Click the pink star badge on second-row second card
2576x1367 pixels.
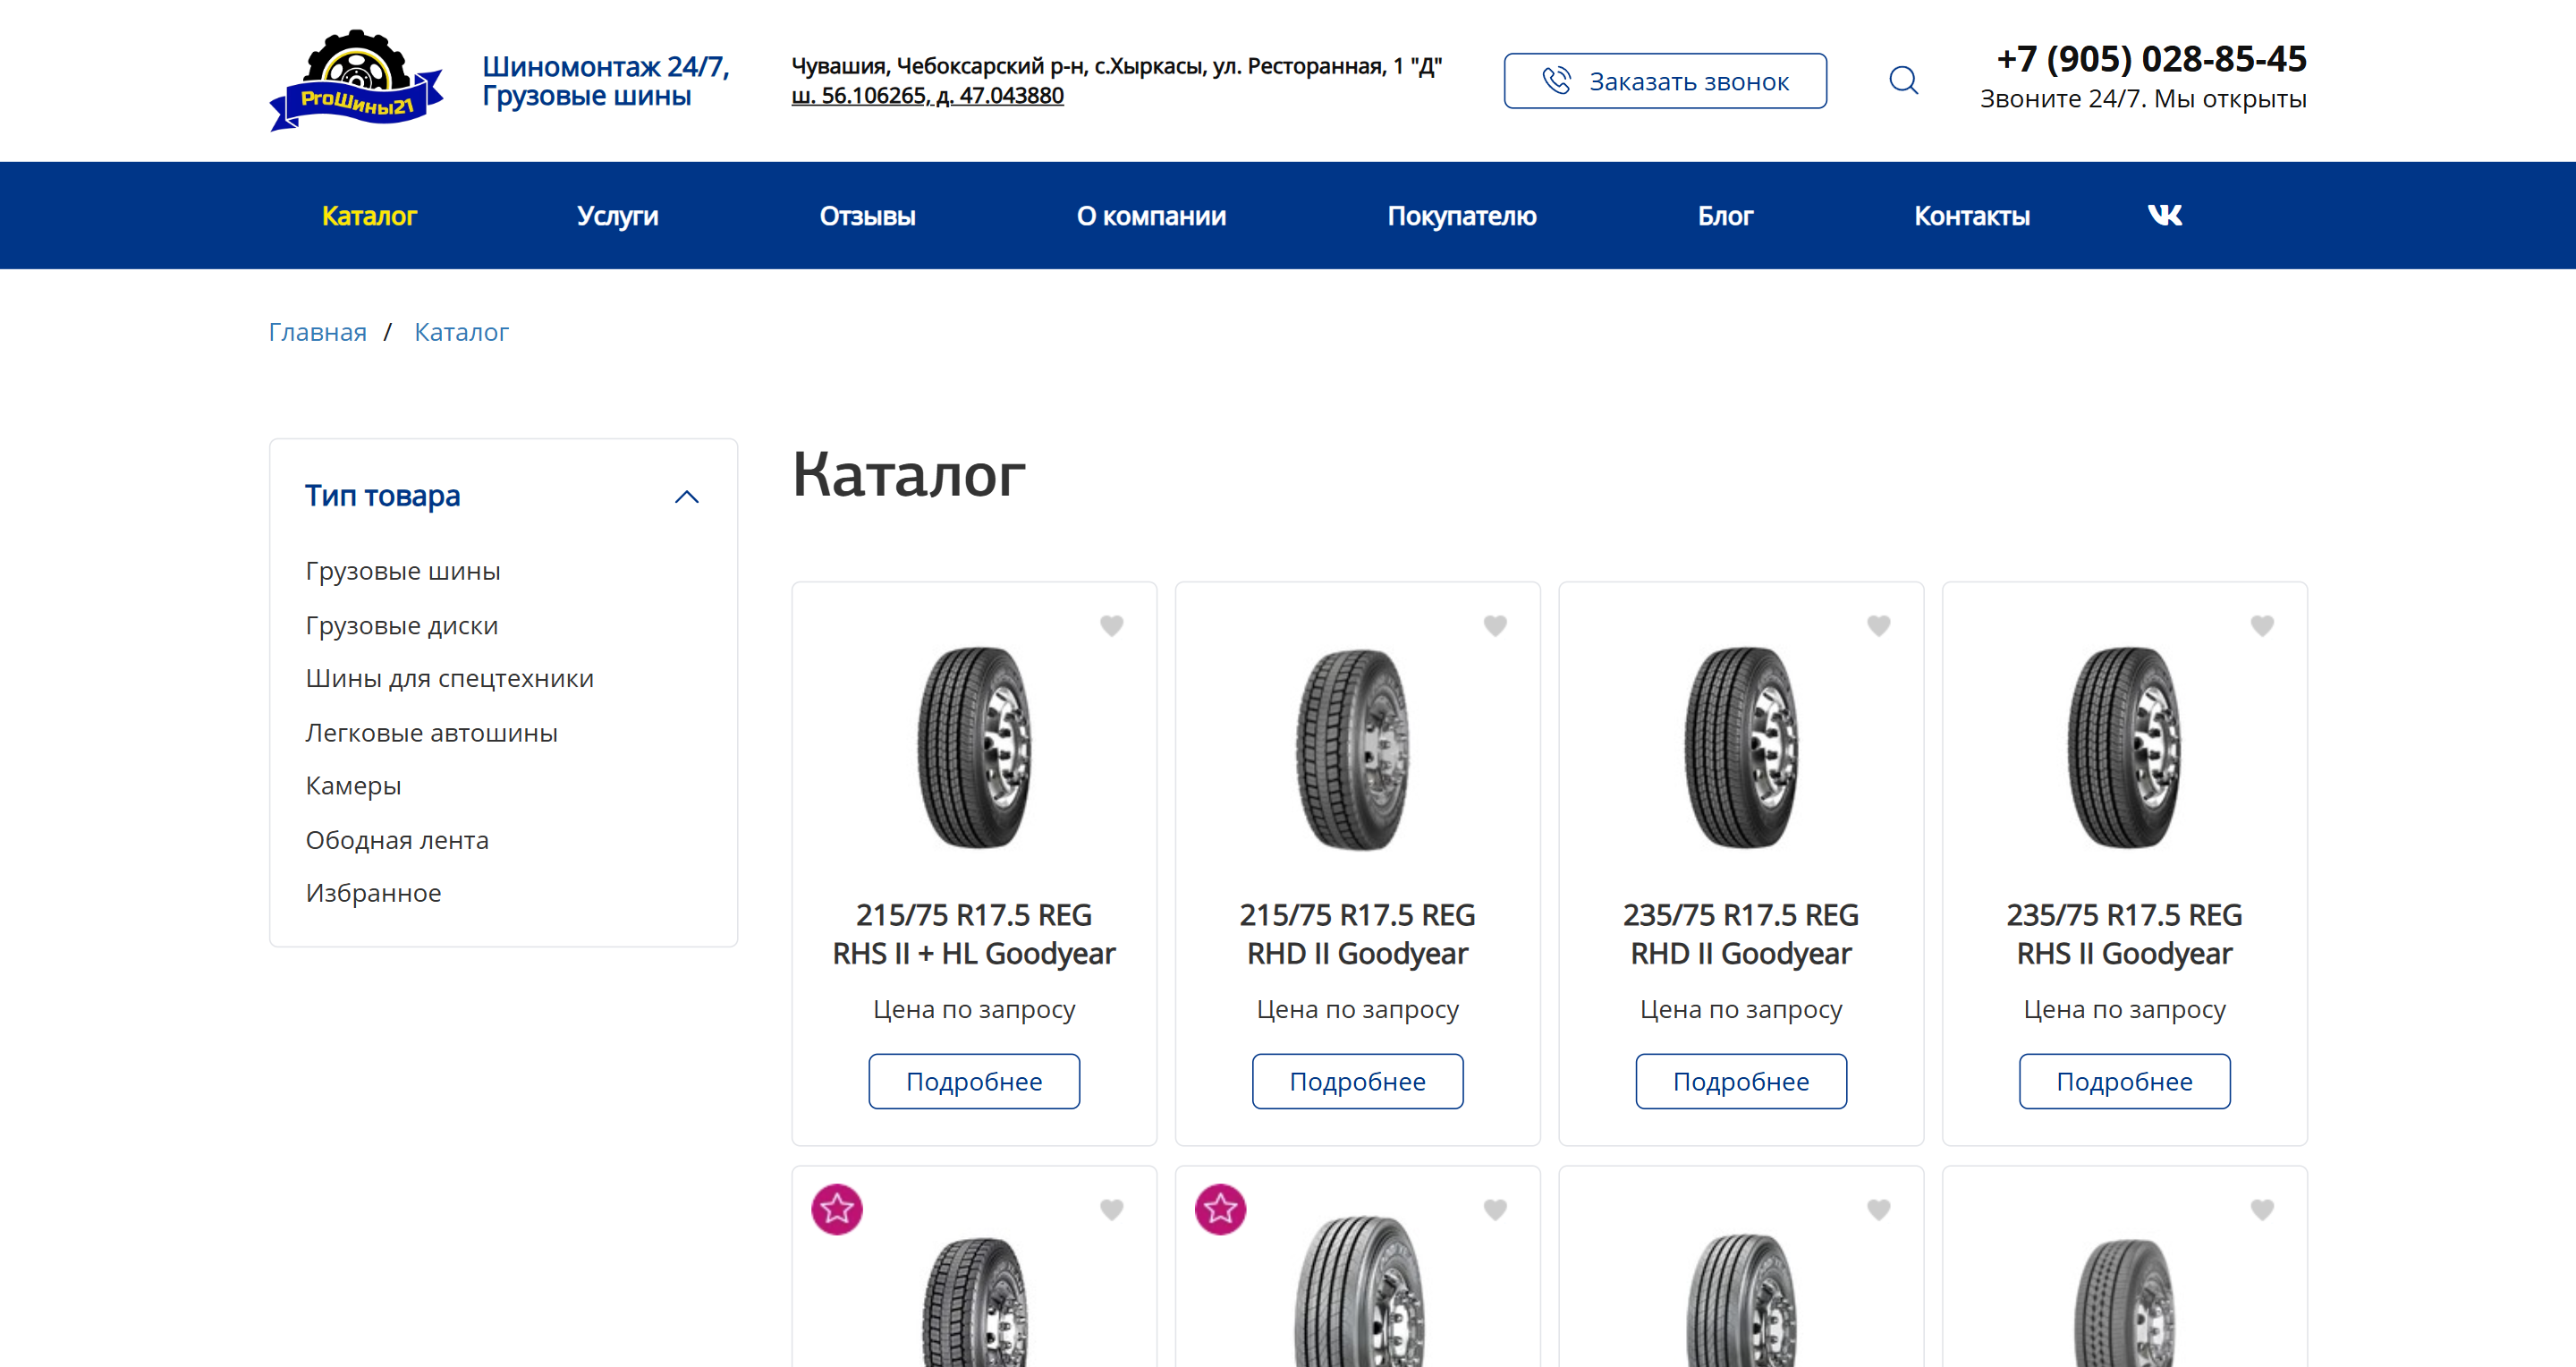point(1220,1209)
